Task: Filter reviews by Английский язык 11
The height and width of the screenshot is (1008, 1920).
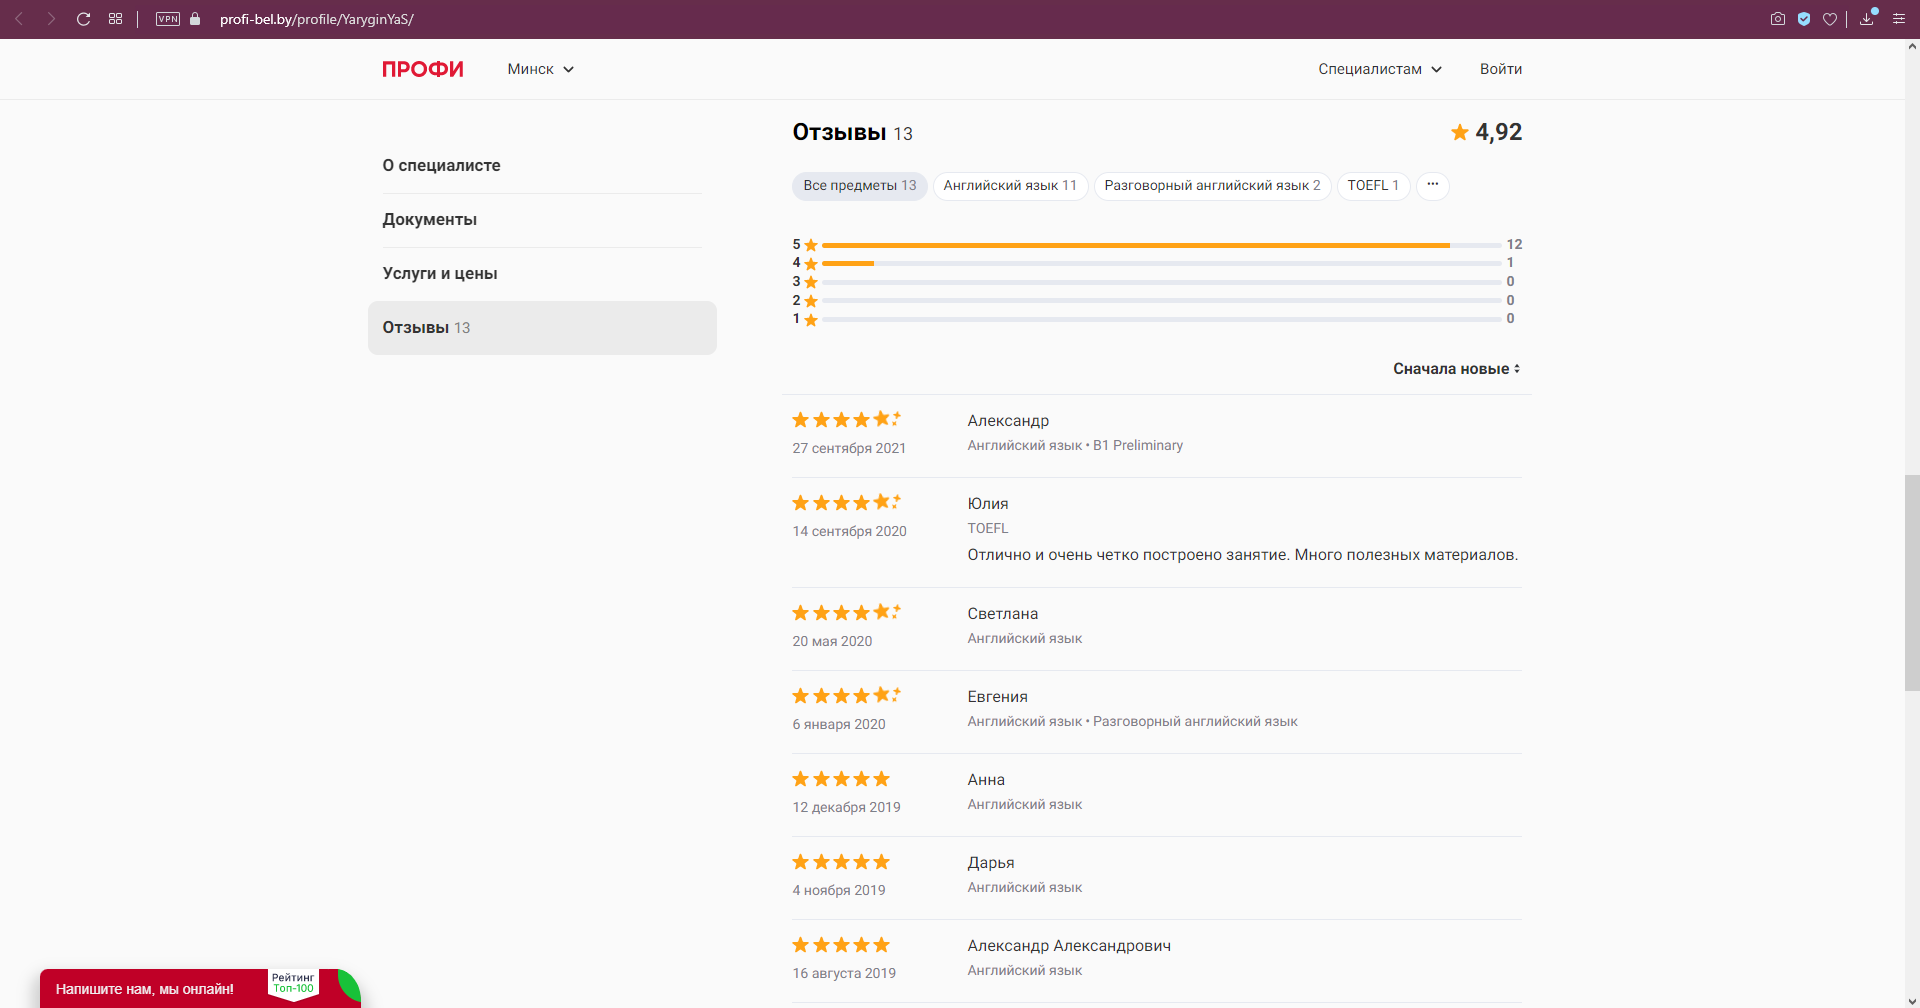Action: click(1010, 186)
